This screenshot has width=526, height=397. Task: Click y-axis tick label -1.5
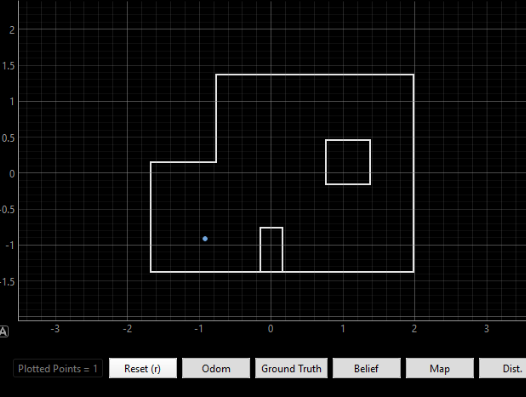point(7,282)
